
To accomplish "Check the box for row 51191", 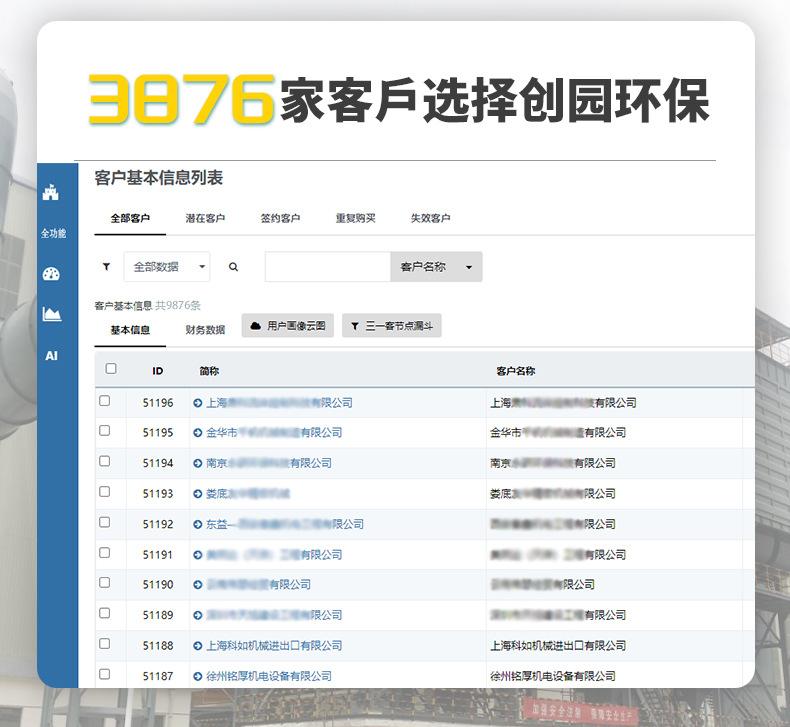I will point(104,553).
